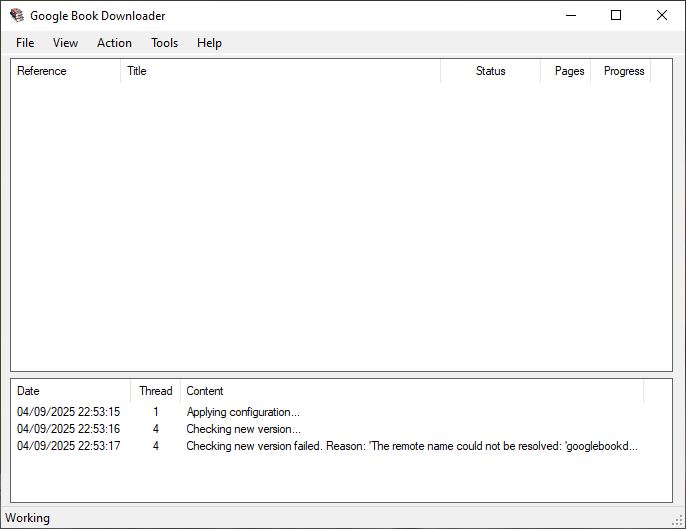
Task: Open the File menu
Action: 25,43
